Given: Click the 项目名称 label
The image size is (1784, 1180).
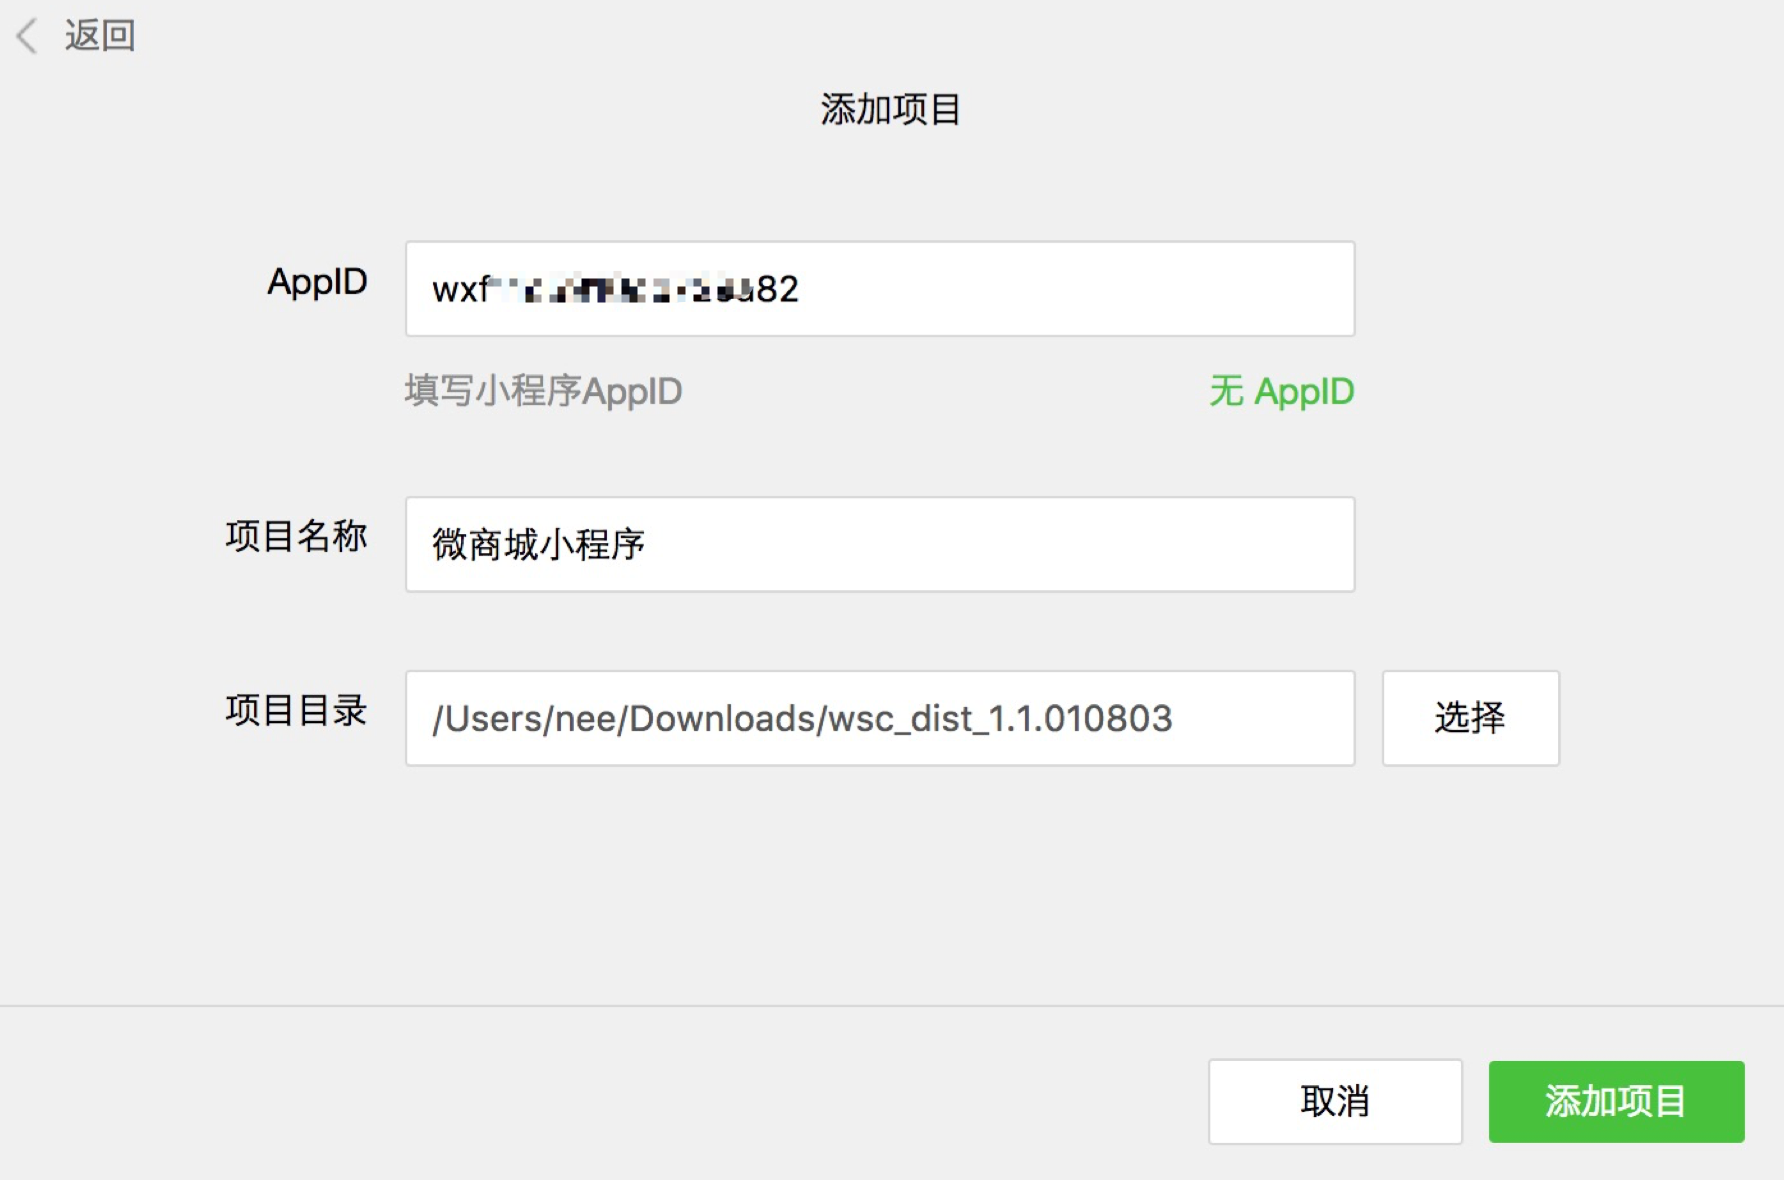Looking at the screenshot, I should [x=296, y=536].
